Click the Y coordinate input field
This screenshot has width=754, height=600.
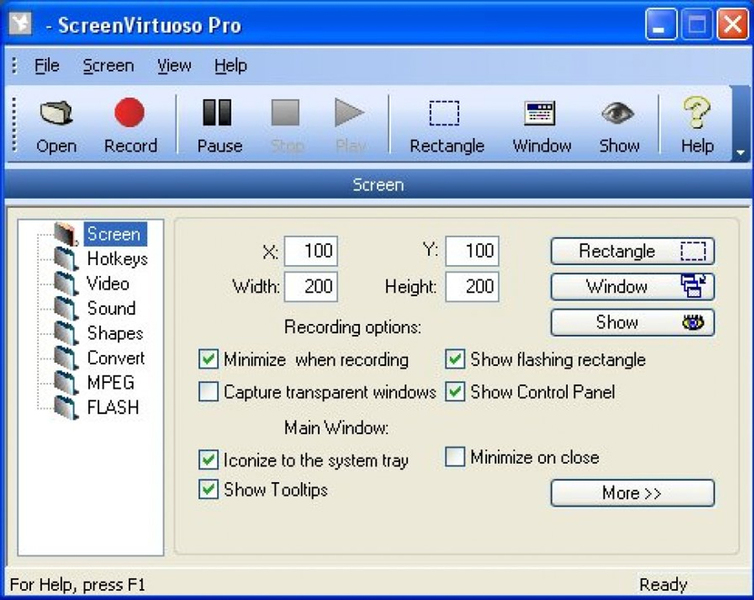coord(472,251)
